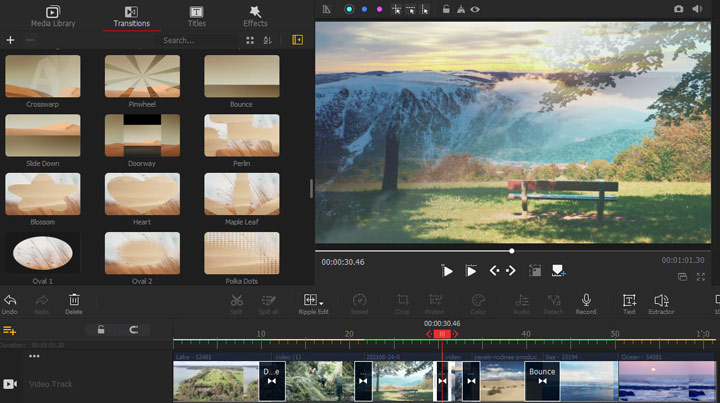Open the Text tool

click(629, 300)
